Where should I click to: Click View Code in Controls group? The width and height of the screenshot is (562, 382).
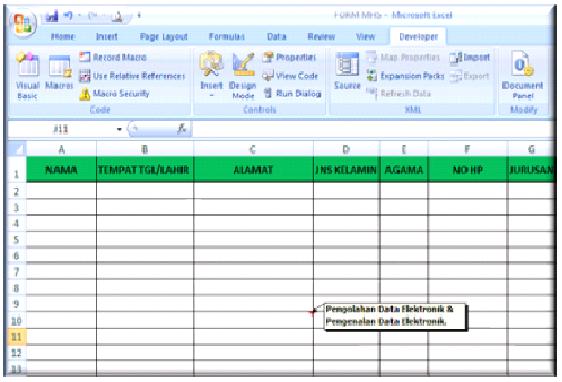click(x=290, y=76)
